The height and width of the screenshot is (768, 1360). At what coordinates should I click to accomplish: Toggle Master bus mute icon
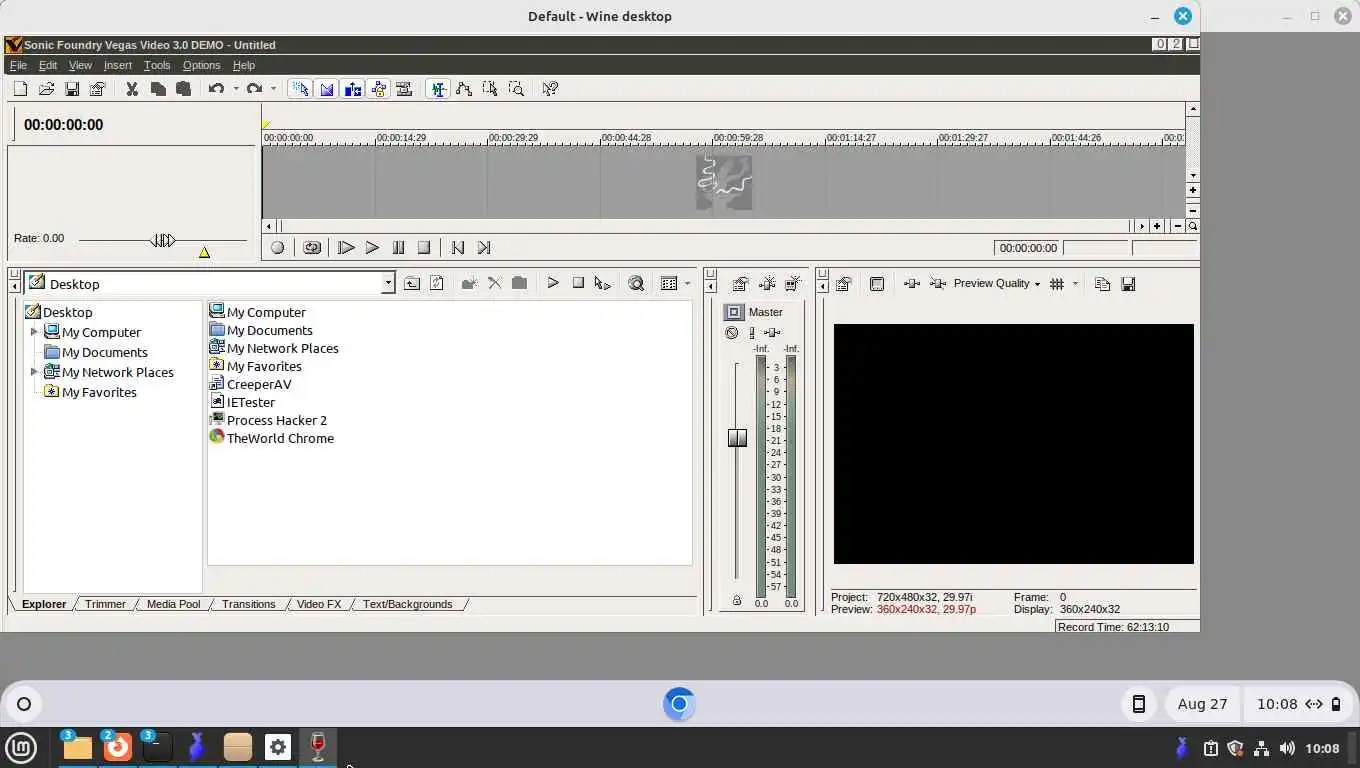[x=732, y=333]
